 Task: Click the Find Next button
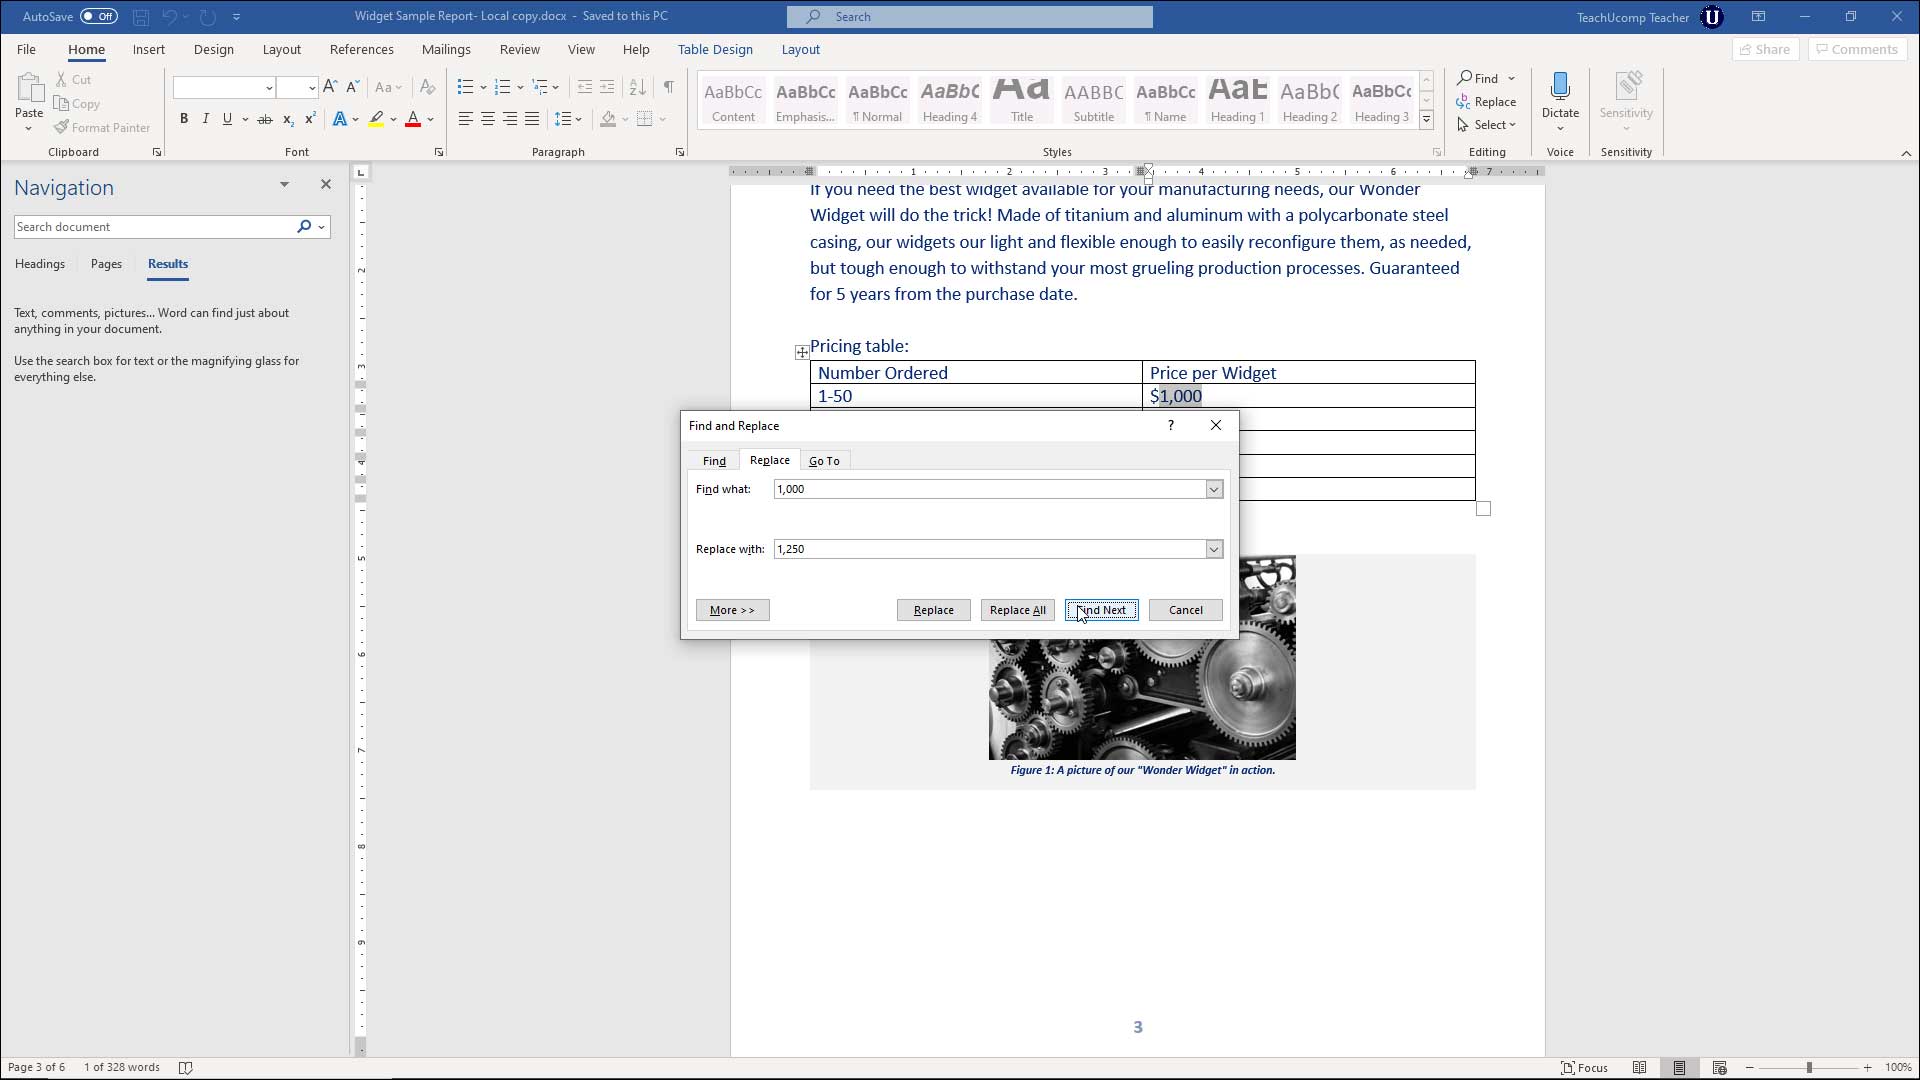pos(1101,610)
